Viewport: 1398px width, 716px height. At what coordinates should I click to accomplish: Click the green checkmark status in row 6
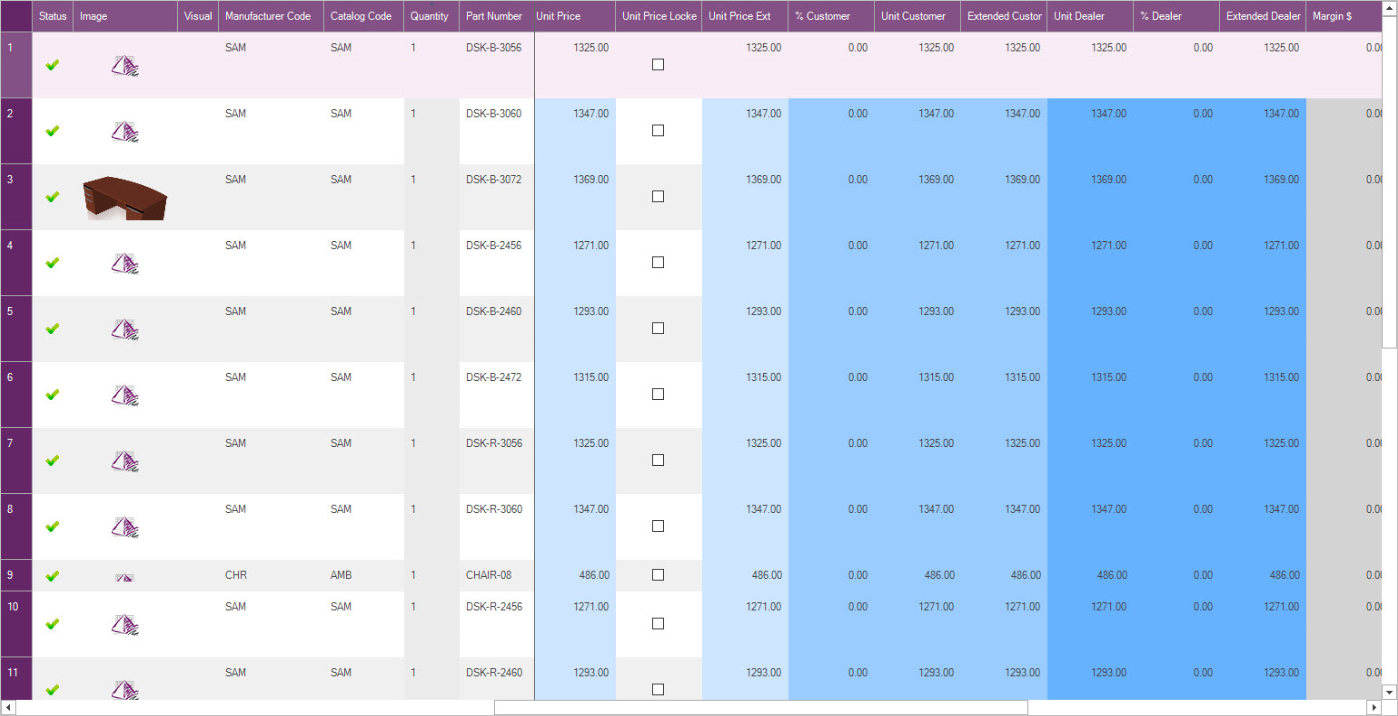tap(52, 395)
